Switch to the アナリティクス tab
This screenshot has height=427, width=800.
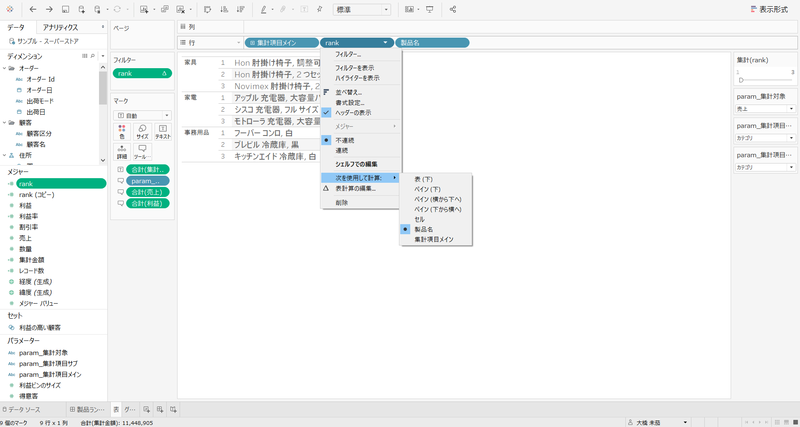pos(60,28)
